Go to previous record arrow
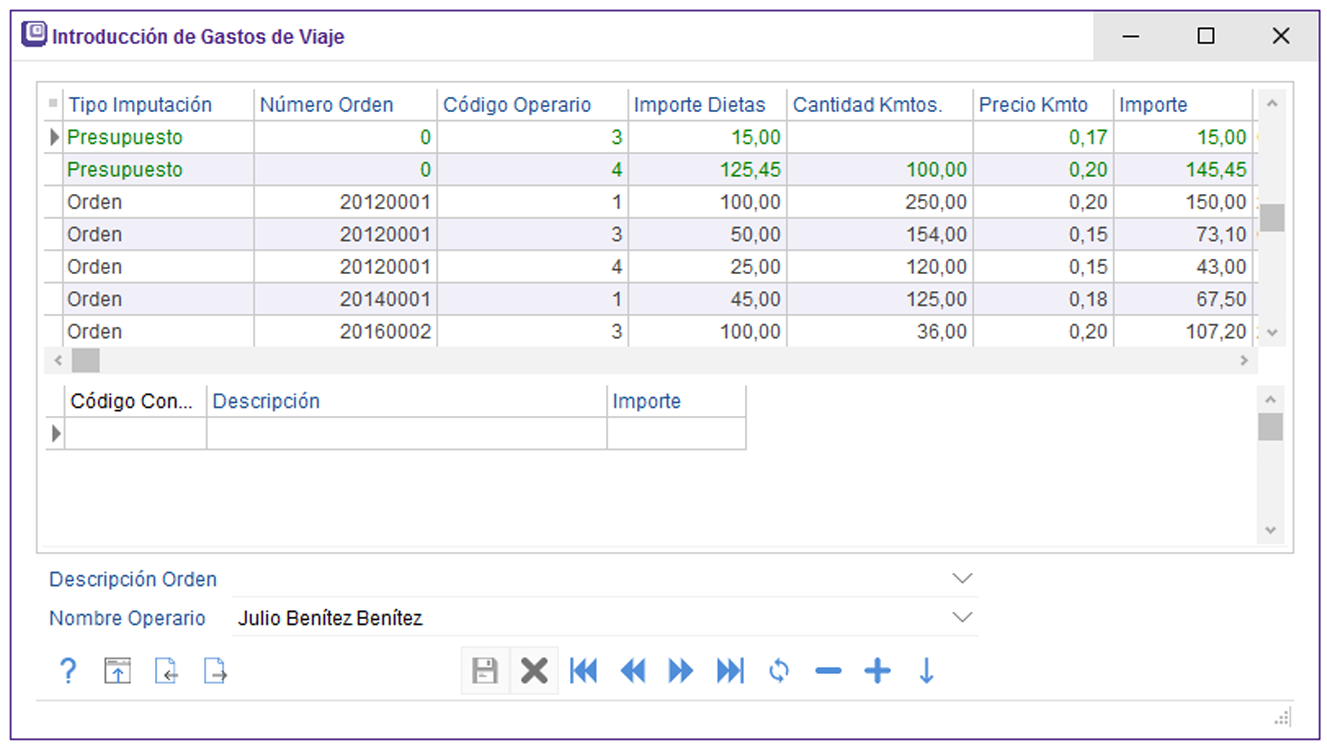1327x745 pixels. pyautogui.click(x=632, y=671)
